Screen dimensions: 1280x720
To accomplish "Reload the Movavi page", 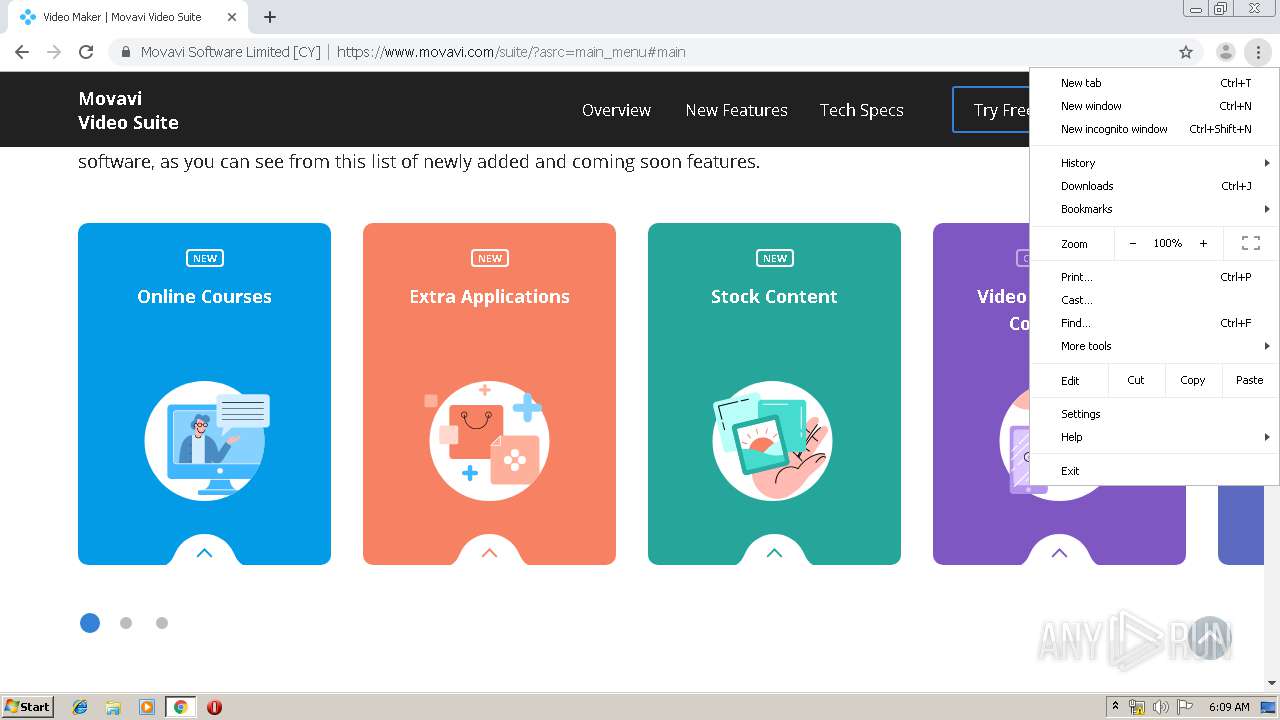I will [x=86, y=52].
